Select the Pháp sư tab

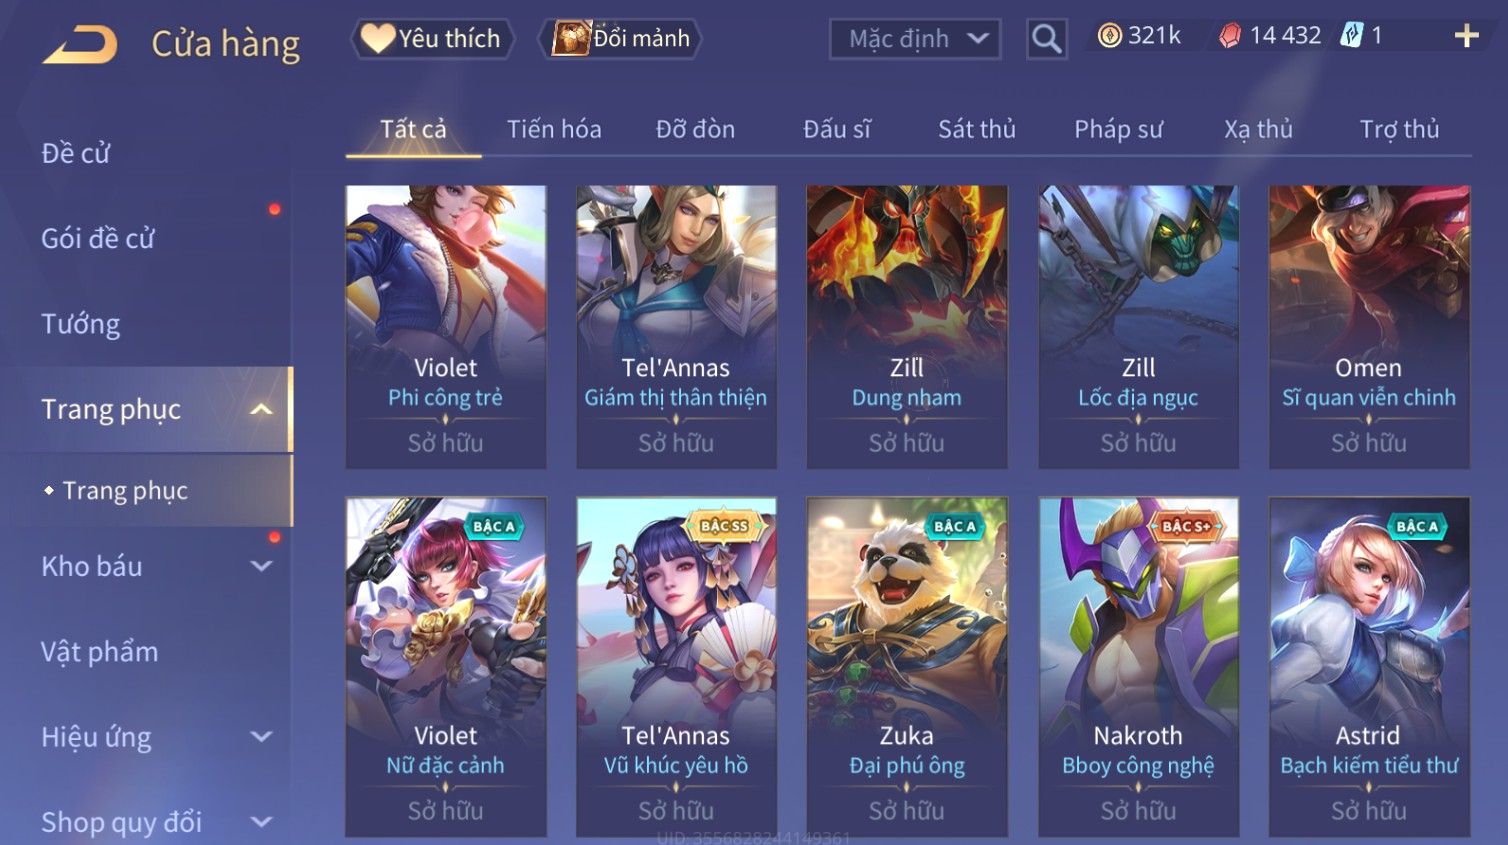pos(1118,129)
